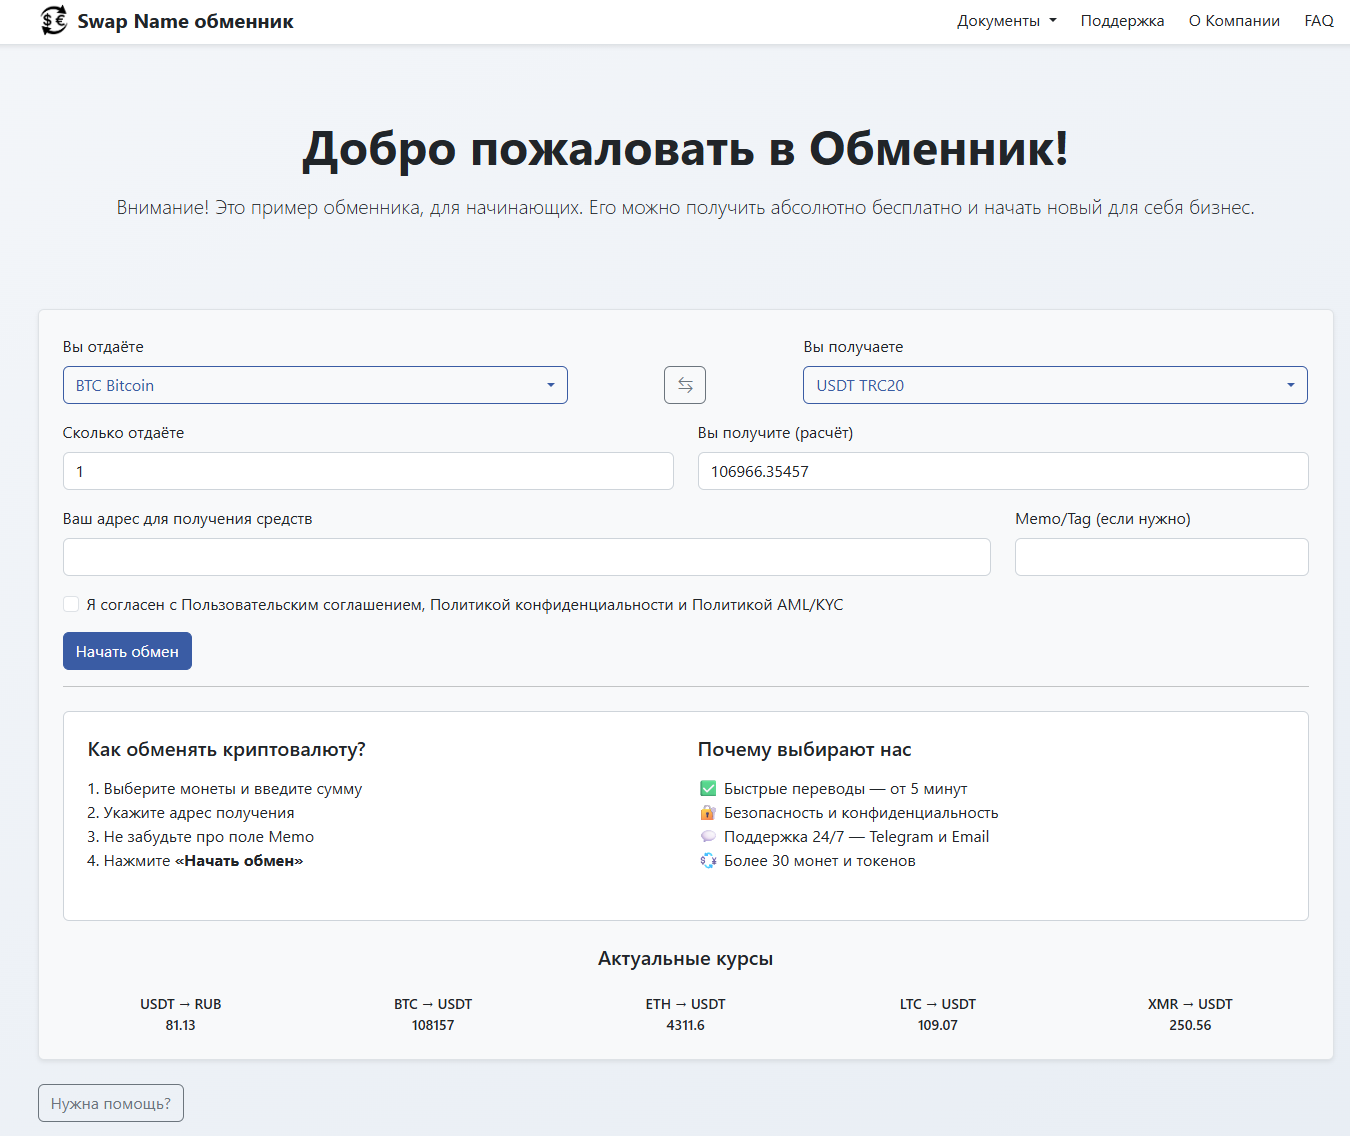Click the Нужна помощь? button
The height and width of the screenshot is (1136, 1350).
pyautogui.click(x=111, y=1103)
